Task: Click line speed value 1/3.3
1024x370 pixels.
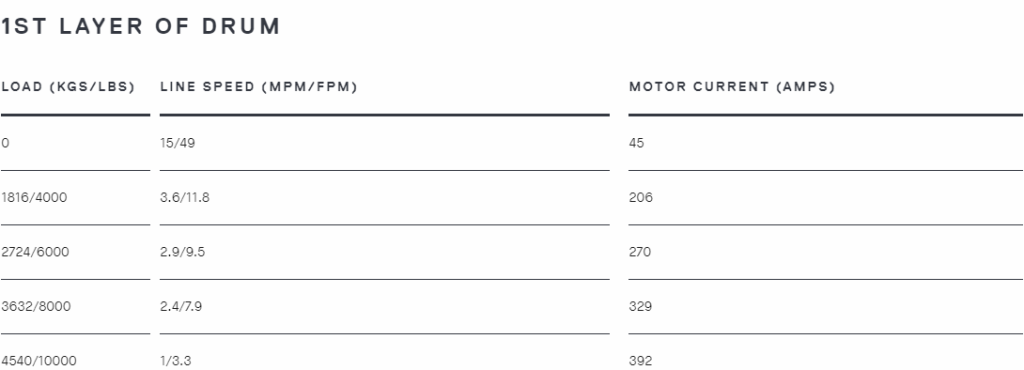Action: pyautogui.click(x=176, y=361)
